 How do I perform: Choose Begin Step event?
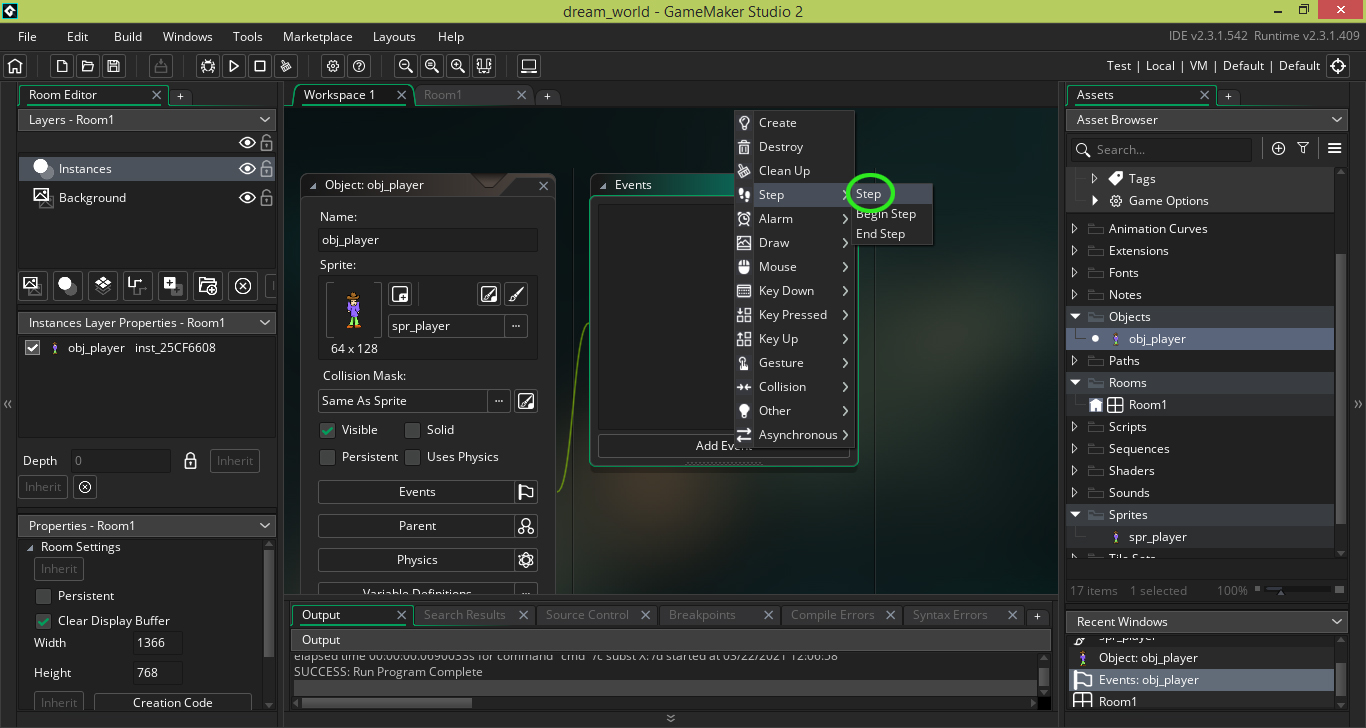[x=892, y=214]
